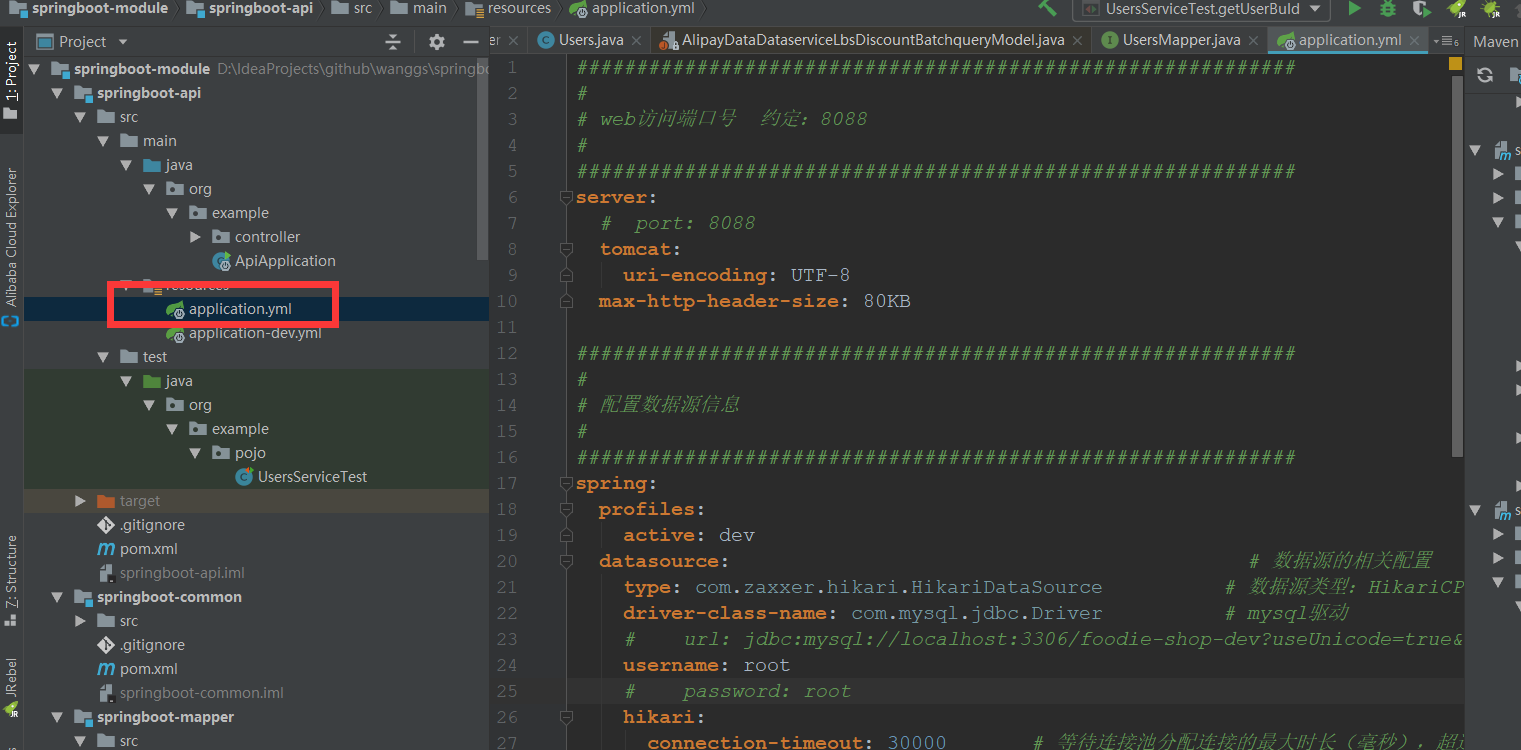Viewport: 1521px width, 750px height.
Task: Debug with JRebel bug icon
Action: [x=1491, y=9]
